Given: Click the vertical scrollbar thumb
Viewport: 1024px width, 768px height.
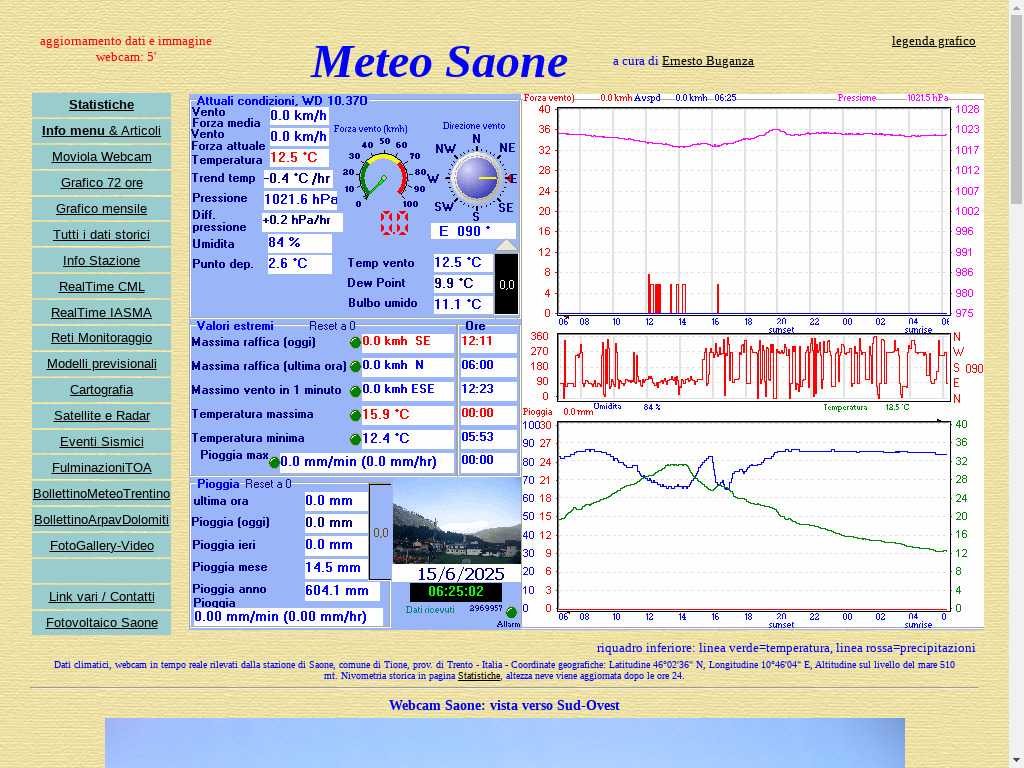Looking at the screenshot, I should pos(1016,108).
